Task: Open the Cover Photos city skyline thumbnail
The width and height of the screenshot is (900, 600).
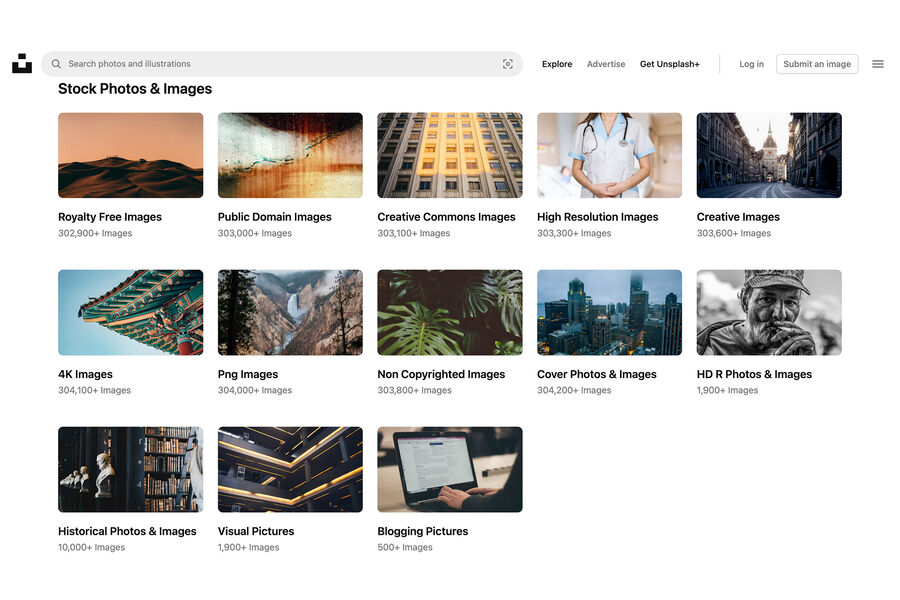Action: click(610, 312)
